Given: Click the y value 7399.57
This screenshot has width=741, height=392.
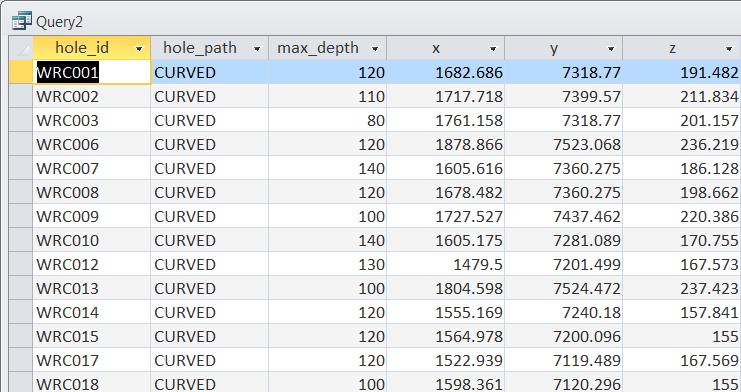Looking at the screenshot, I should 564,96.
